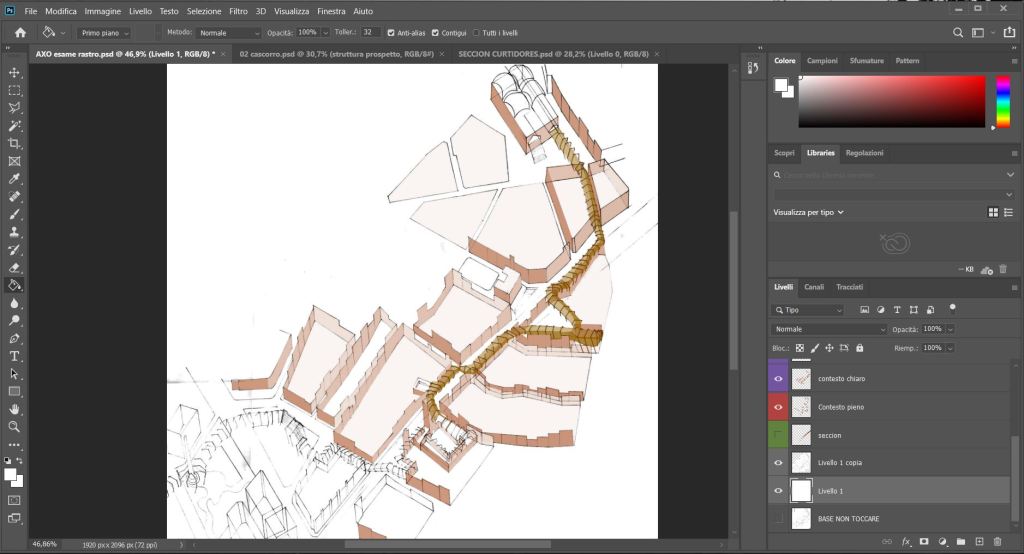The image size is (1024, 554).
Task: Select the Paint Bucket tool
Action: coord(14,285)
